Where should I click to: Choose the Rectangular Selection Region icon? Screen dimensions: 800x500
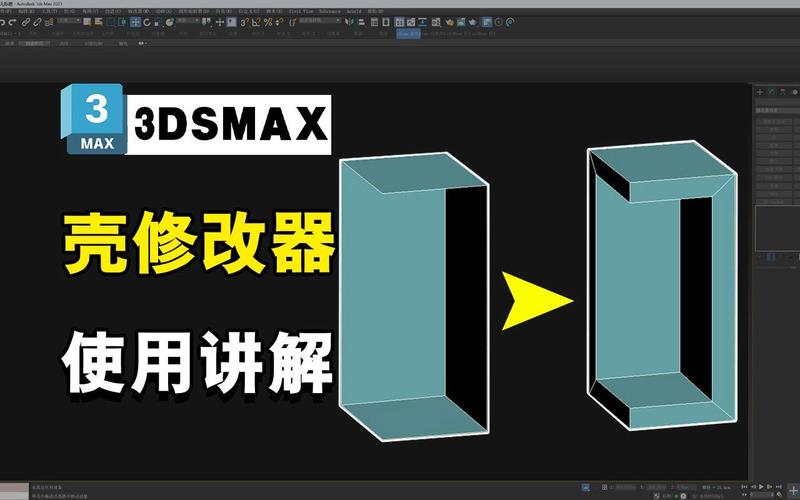(x=111, y=22)
